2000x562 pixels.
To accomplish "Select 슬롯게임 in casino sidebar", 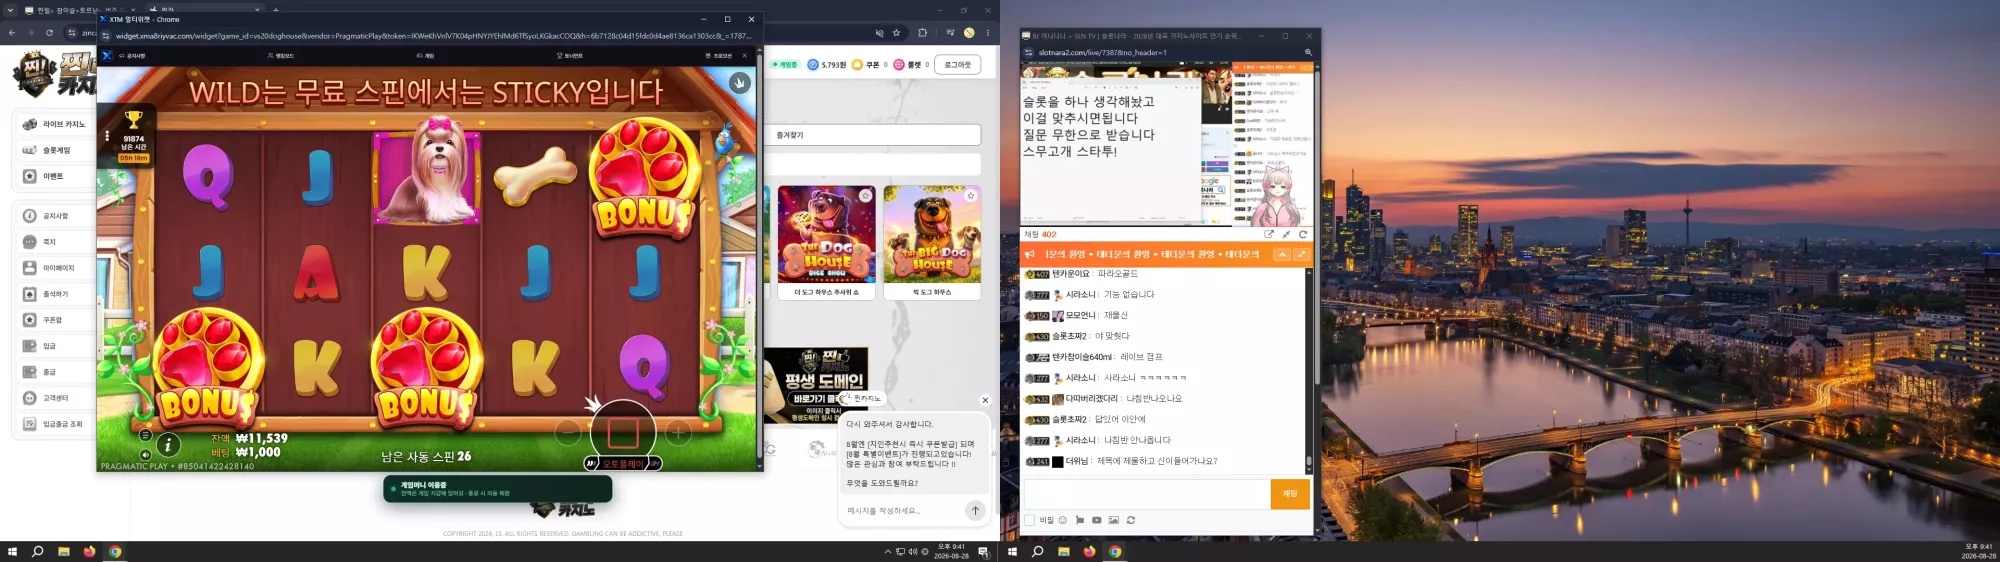I will click(x=55, y=150).
